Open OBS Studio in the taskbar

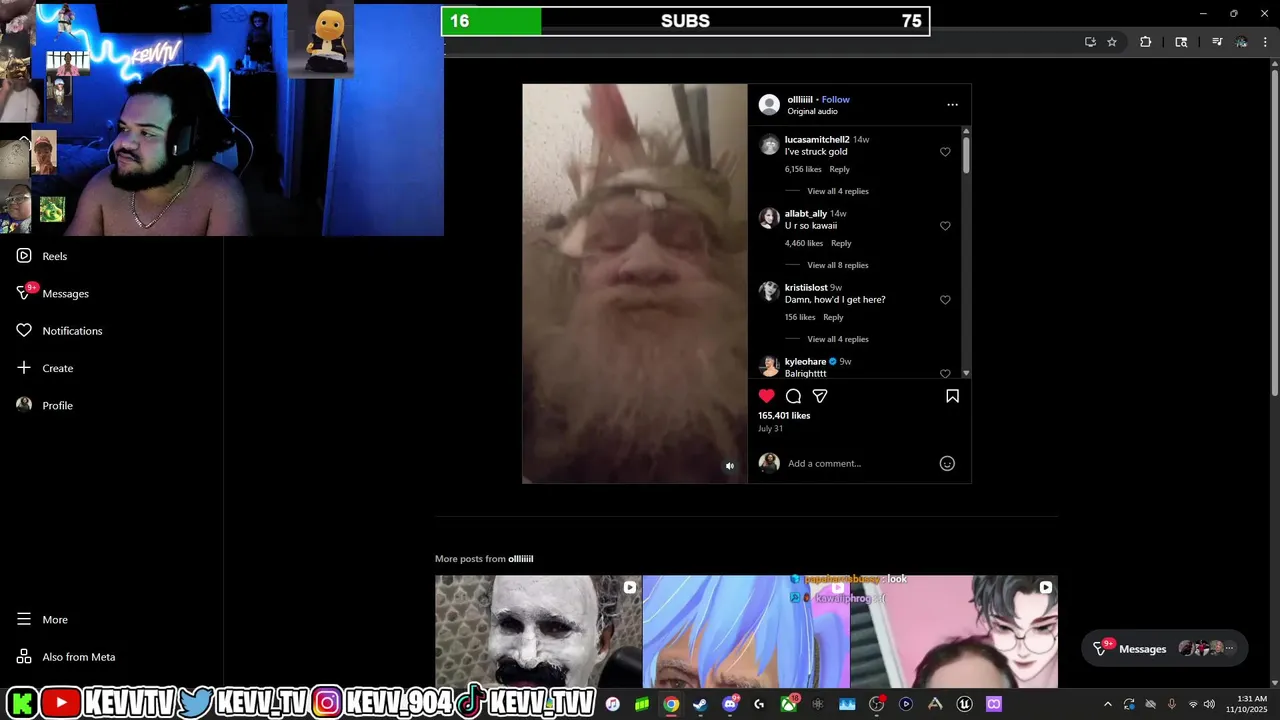pos(877,704)
